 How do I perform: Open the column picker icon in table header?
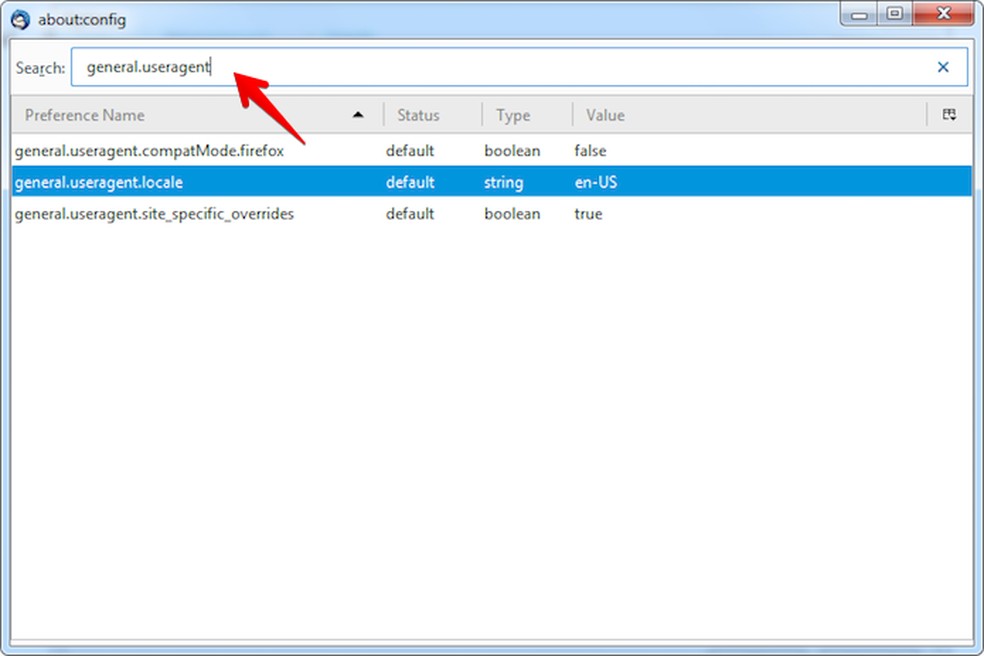pyautogui.click(x=949, y=115)
